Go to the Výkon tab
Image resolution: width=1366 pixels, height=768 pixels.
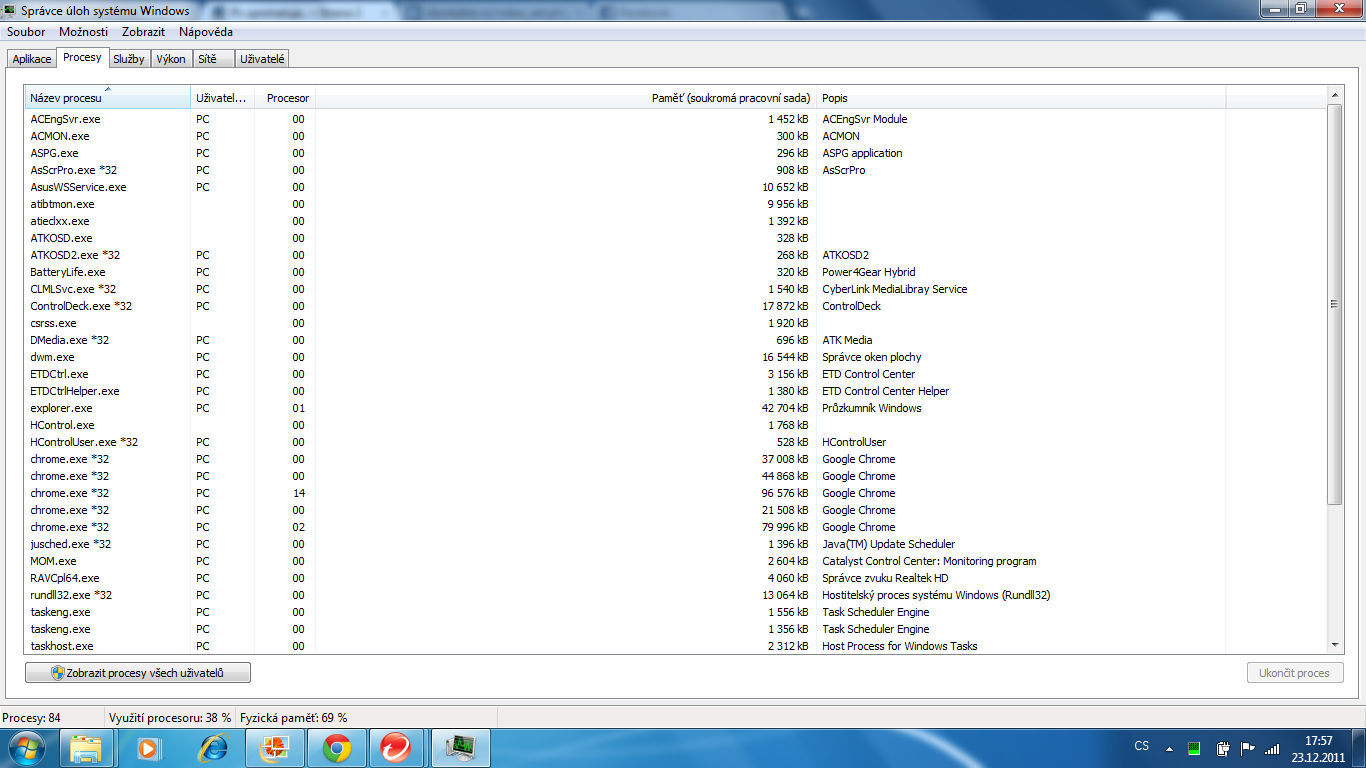[x=171, y=59]
